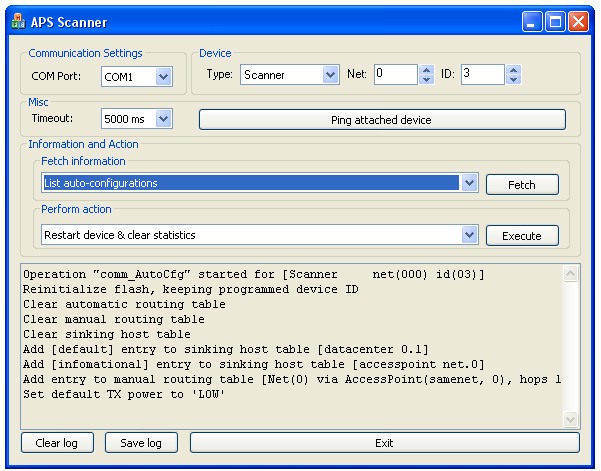Click the 'Add entry to manual routing table' line

pyautogui.click(x=292, y=379)
